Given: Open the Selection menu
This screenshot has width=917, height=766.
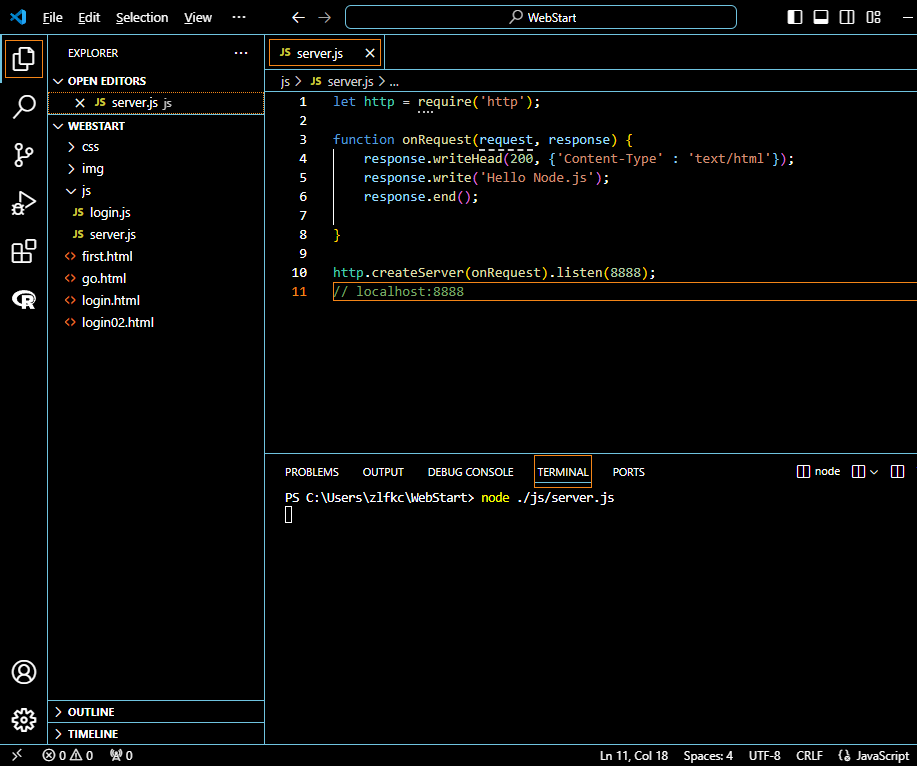Looking at the screenshot, I should [x=142, y=18].
